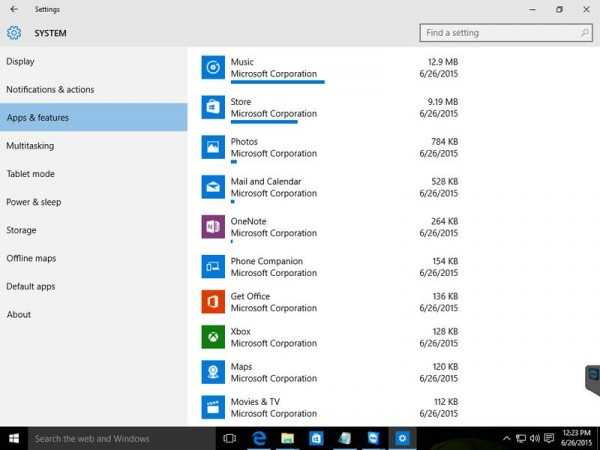Go to Default apps settings
The height and width of the screenshot is (450, 600).
pos(32,286)
